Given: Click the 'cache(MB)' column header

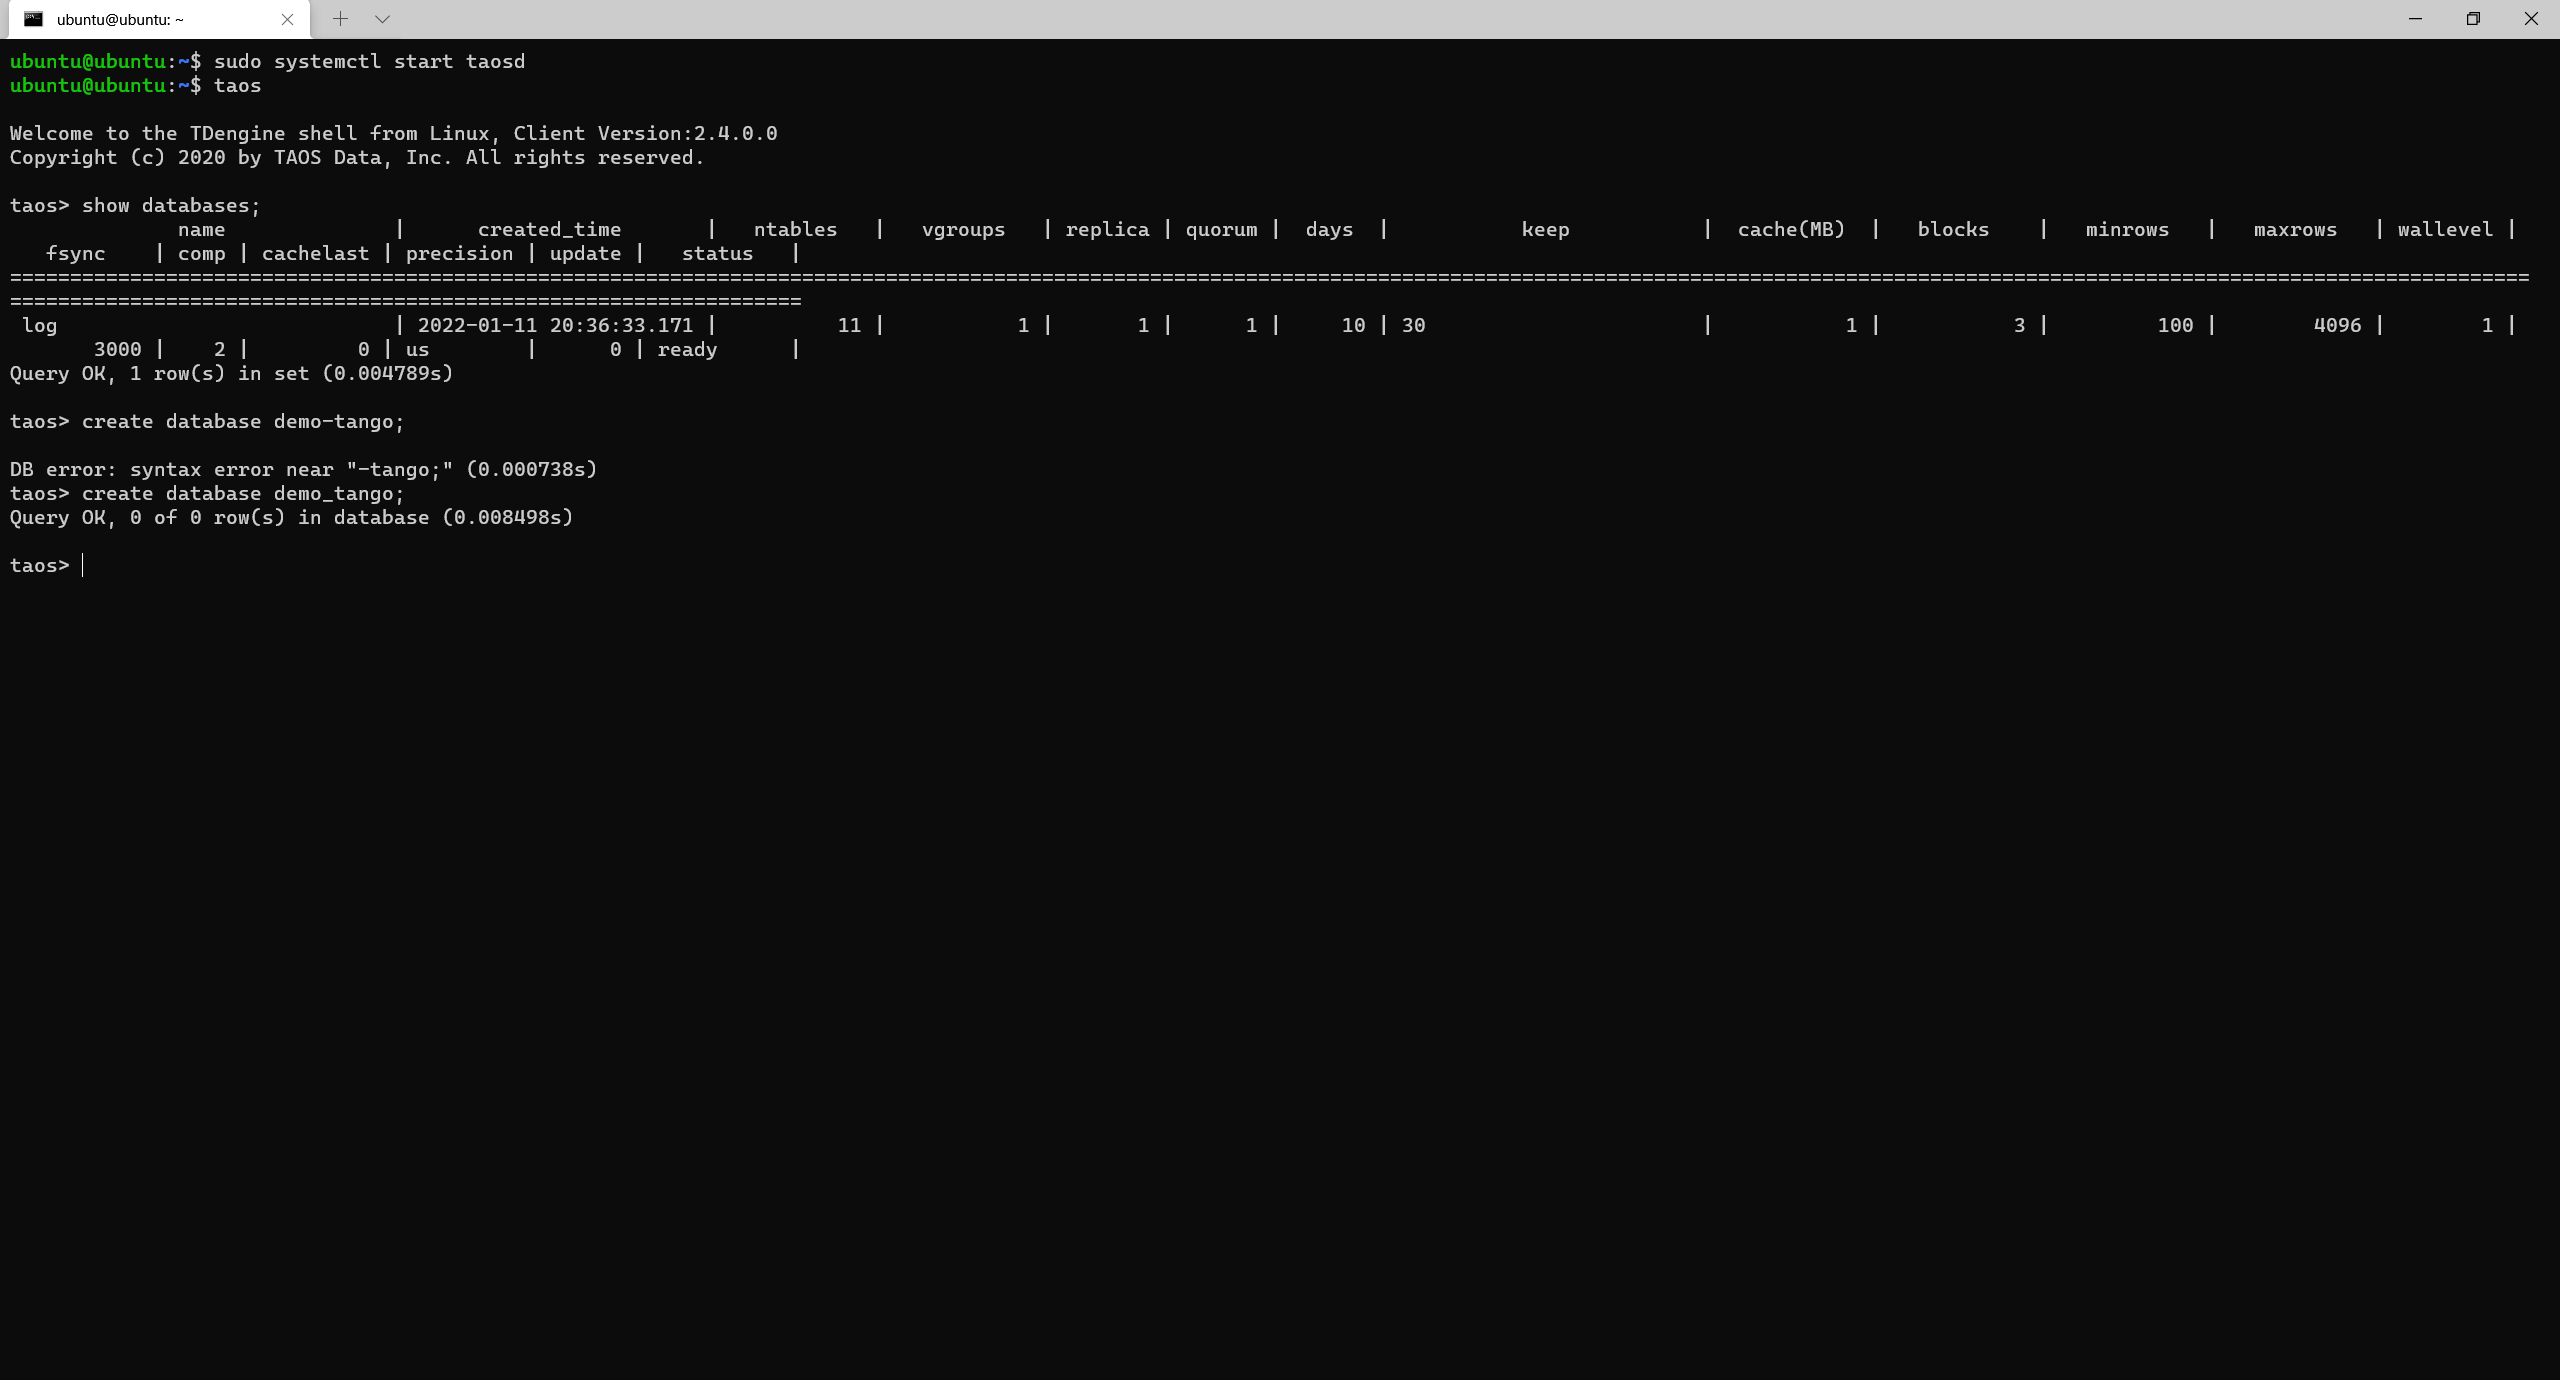Looking at the screenshot, I should tap(1791, 230).
